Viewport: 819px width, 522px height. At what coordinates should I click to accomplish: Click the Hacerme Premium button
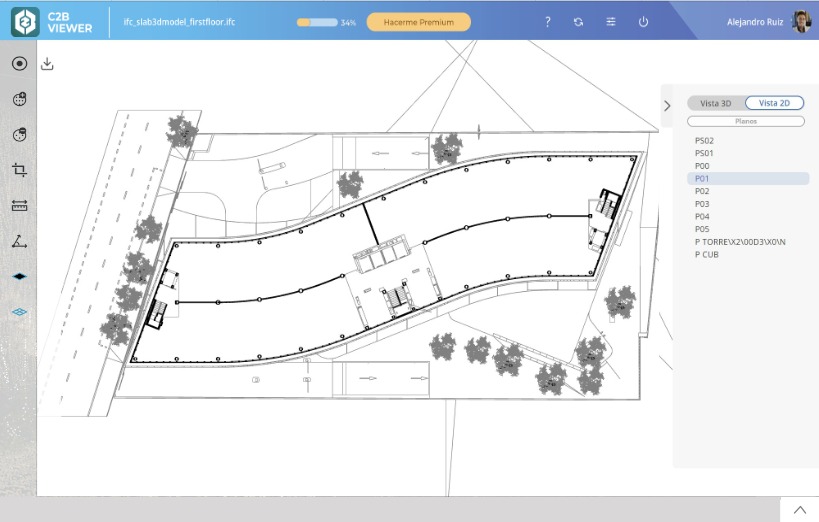point(418,22)
